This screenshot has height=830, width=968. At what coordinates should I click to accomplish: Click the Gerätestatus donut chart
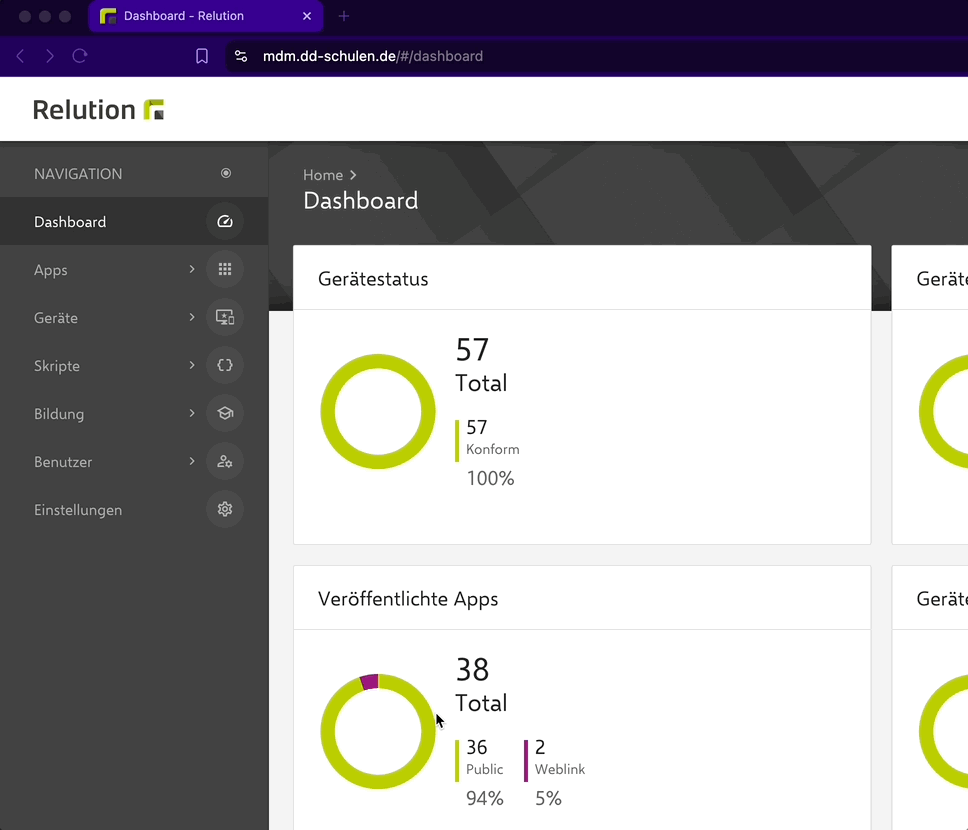(x=378, y=411)
